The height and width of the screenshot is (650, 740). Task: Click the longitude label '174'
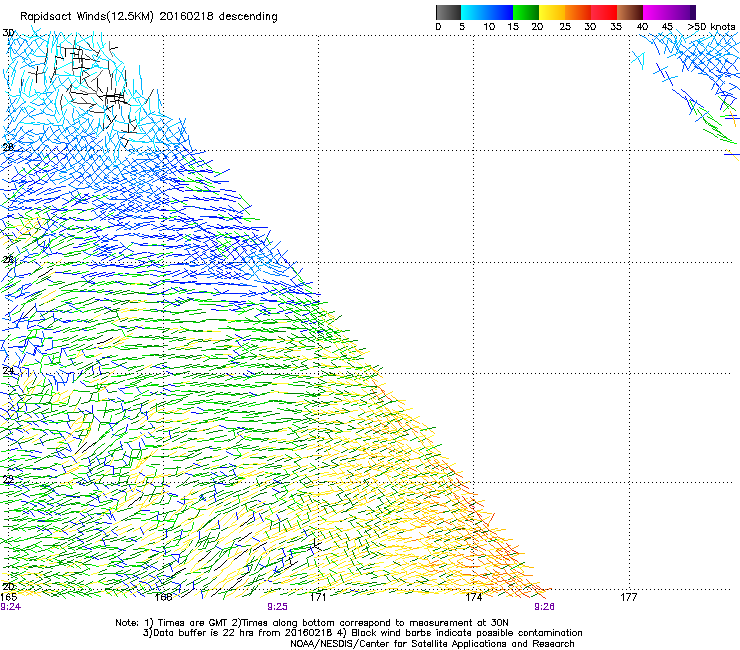[x=473, y=597]
